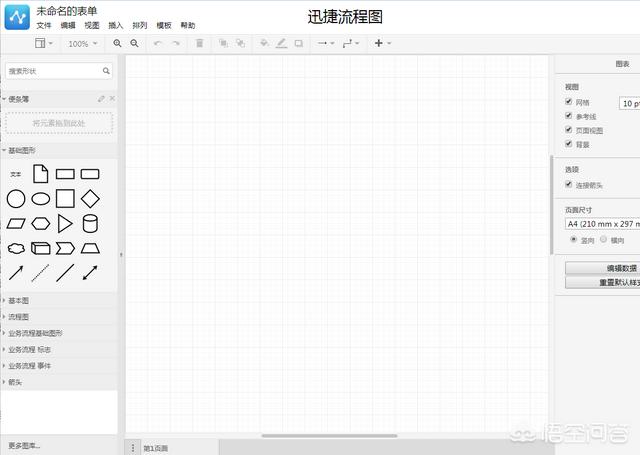Open the 编辑 menu
Screen dimensions: 640x455
pos(68,26)
